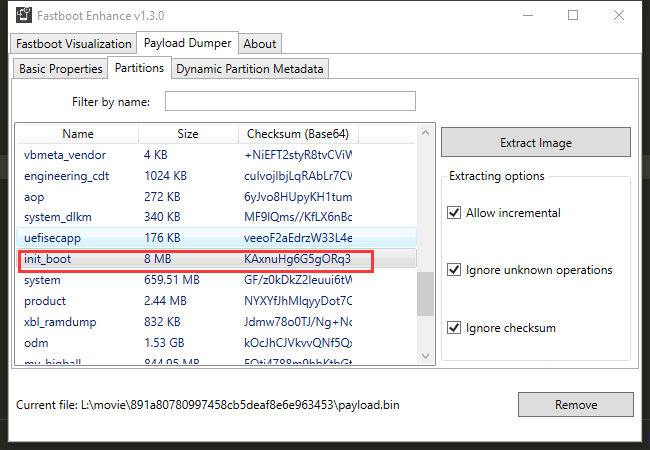Select the vbmeta_vendor partition row
The height and width of the screenshot is (450, 650).
pyautogui.click(x=216, y=155)
